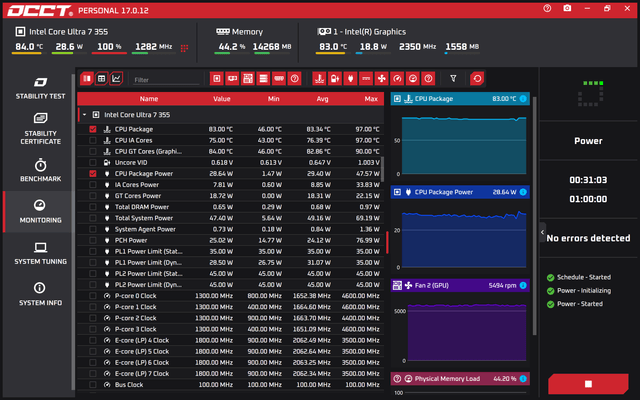
Task: Uncheck the CPU Package checkbox
Action: click(93, 129)
